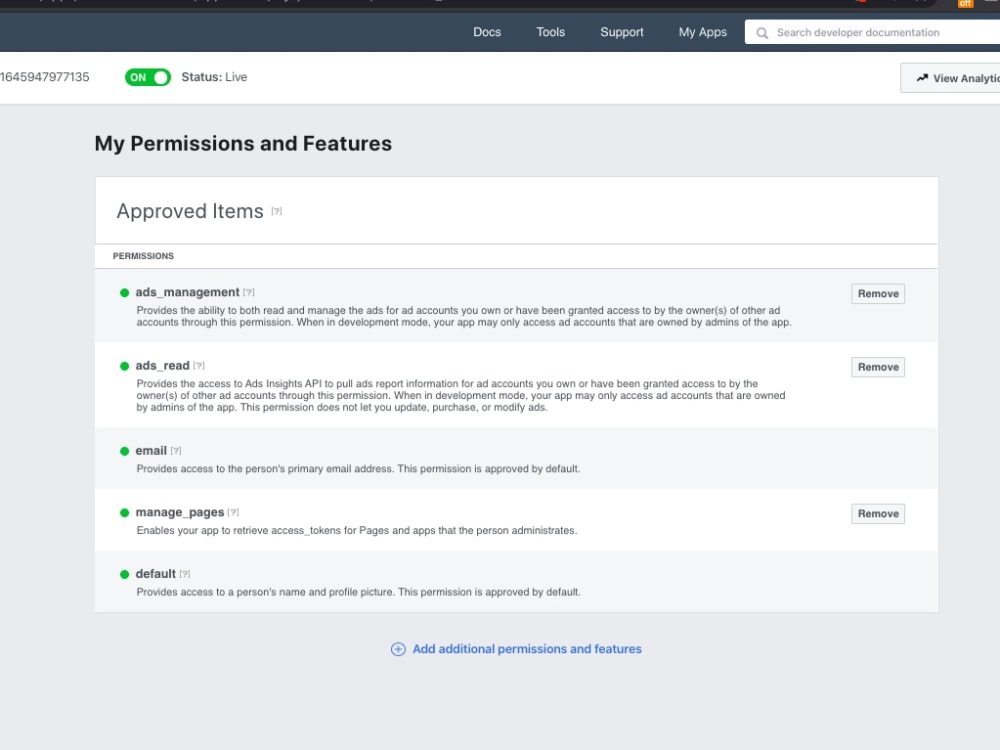The width and height of the screenshot is (1000, 750).
Task: Remove the ads_management permission
Action: pyautogui.click(x=878, y=293)
